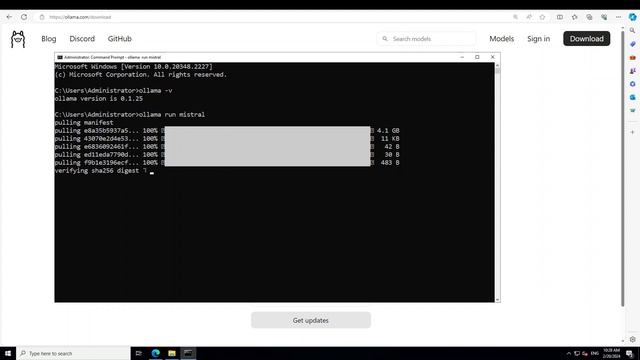Maximize the Command Prompt window
Image resolution: width=640 pixels, height=360 pixels.
tap(477, 57)
